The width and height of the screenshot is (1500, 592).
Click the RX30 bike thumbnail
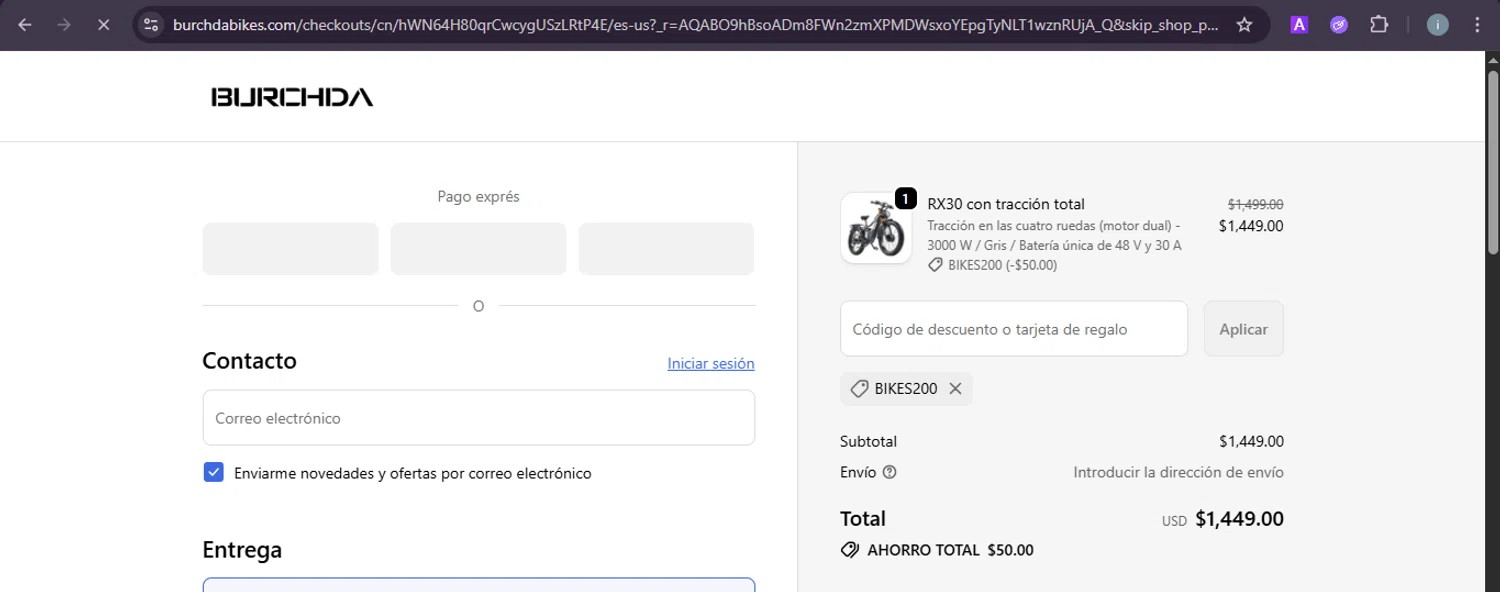pyautogui.click(x=876, y=228)
